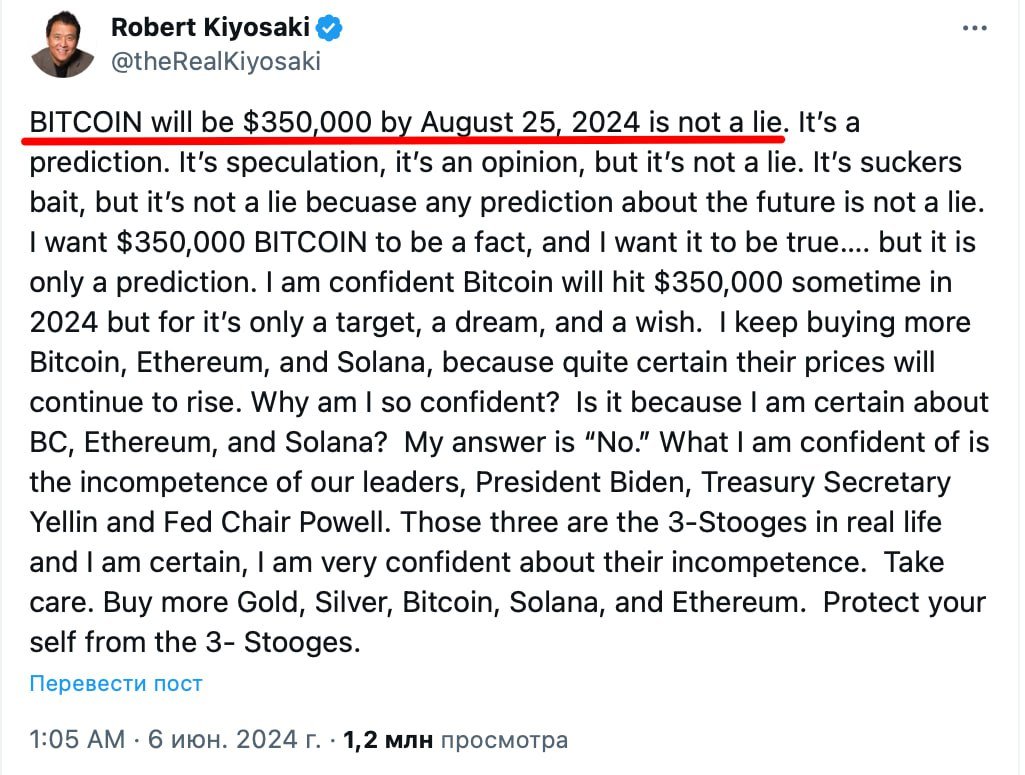Open the @theRealKiyosaki handle link

pos(216,61)
